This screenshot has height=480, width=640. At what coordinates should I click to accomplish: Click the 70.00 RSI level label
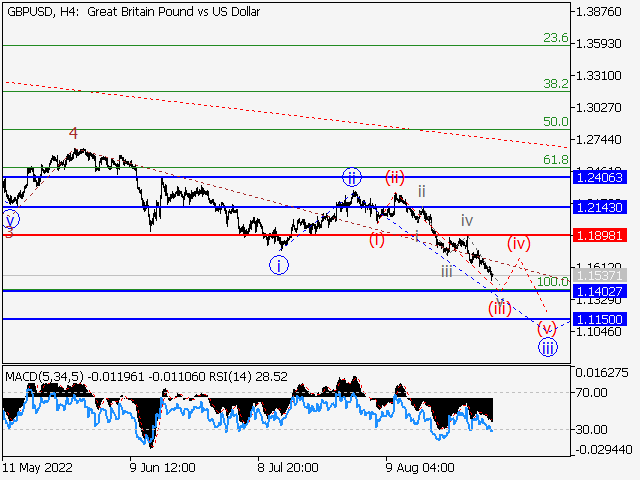click(591, 393)
